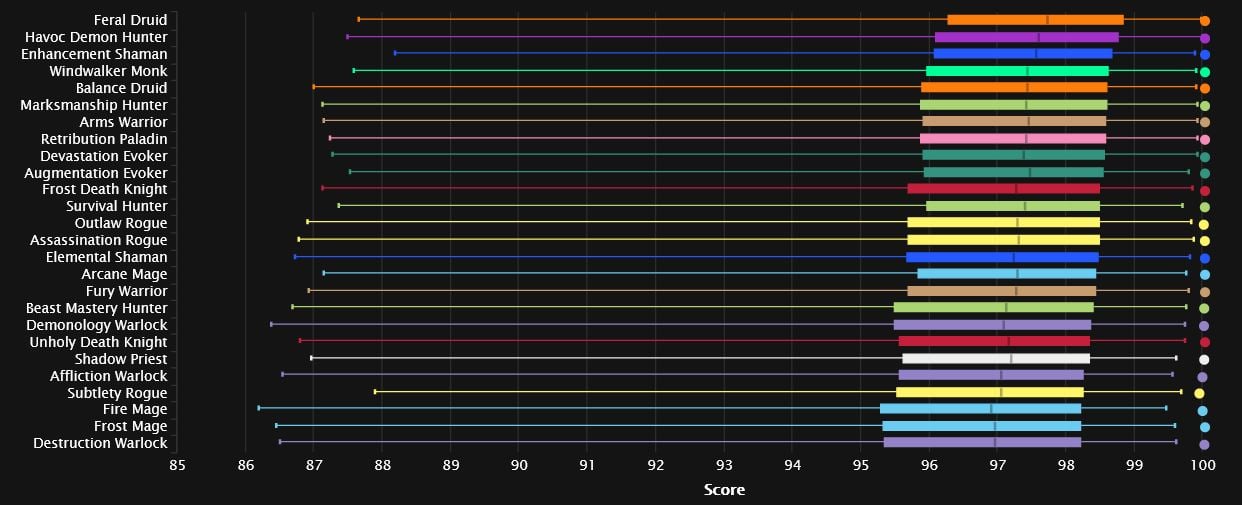Click the Frost Death Knight red box
The image size is (1242, 505).
pos(1003,190)
